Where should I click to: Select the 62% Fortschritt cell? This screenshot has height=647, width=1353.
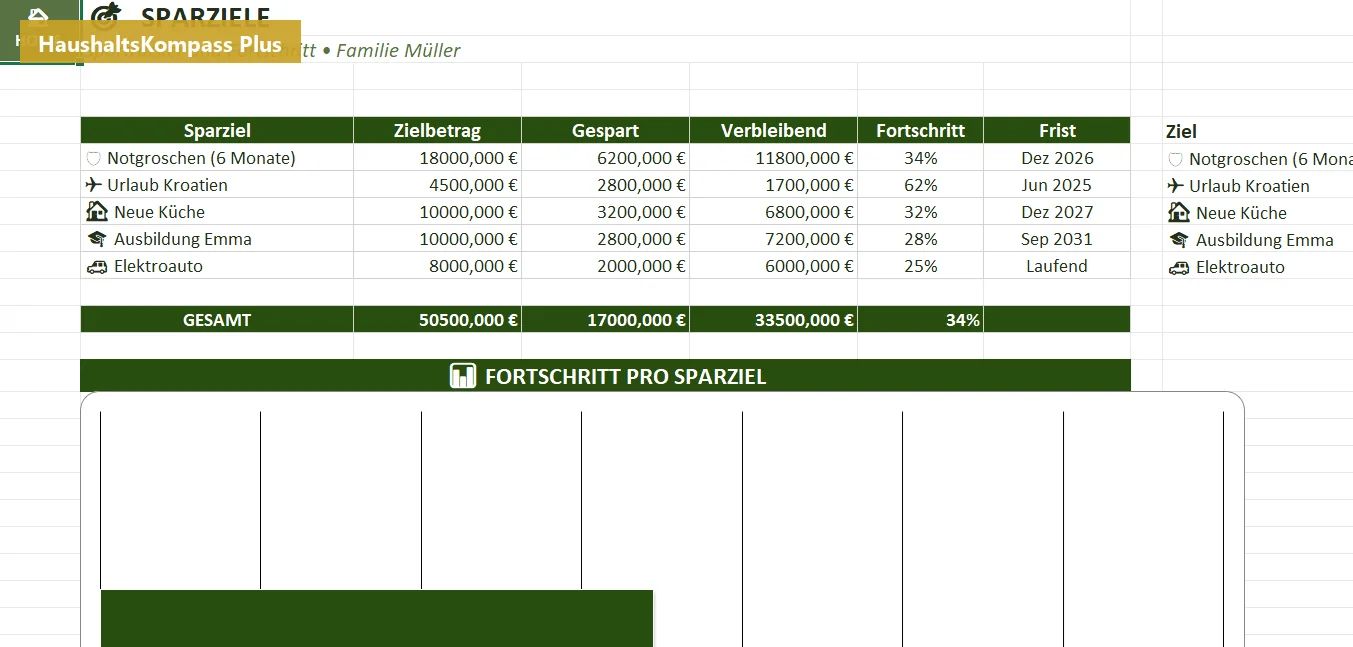[920, 185]
